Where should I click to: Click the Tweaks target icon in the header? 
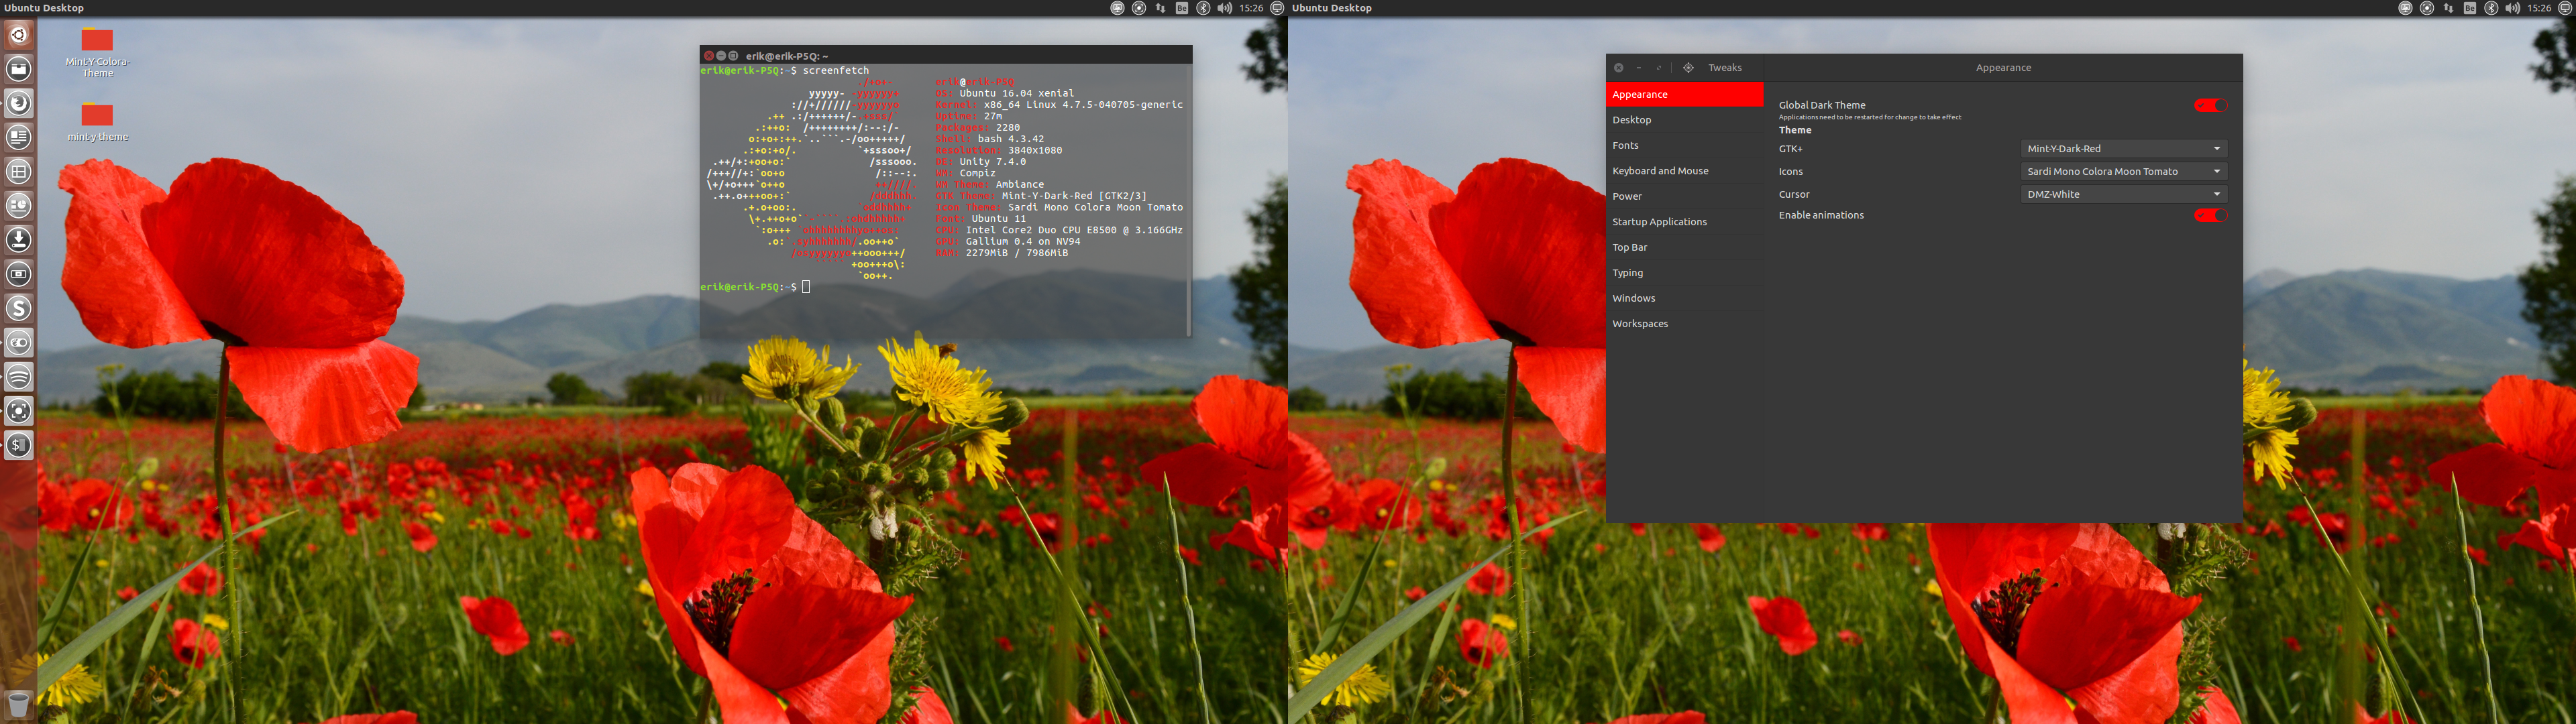(x=1688, y=68)
